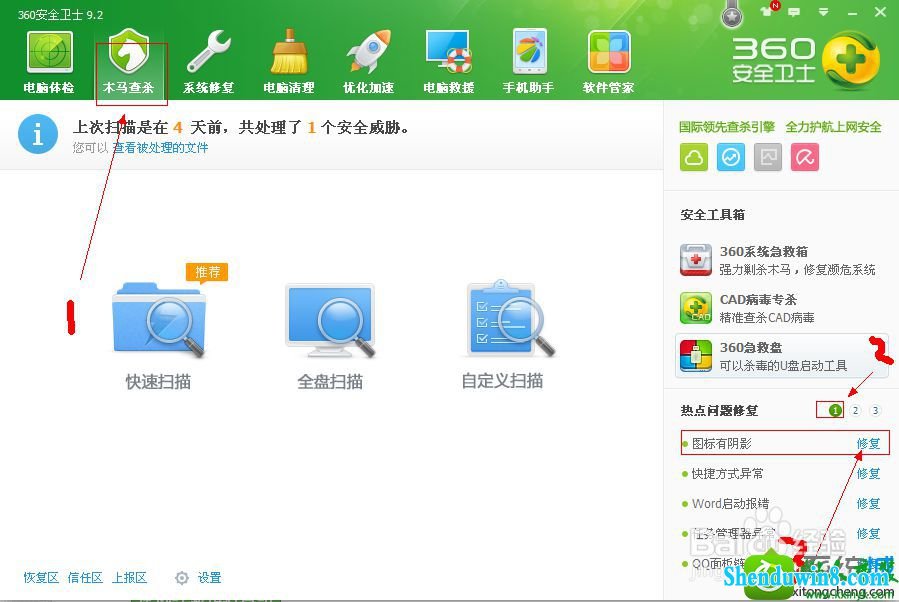Open 电脑救援 monitor lifebuoy icon
The width and height of the screenshot is (899, 602).
coord(449,52)
